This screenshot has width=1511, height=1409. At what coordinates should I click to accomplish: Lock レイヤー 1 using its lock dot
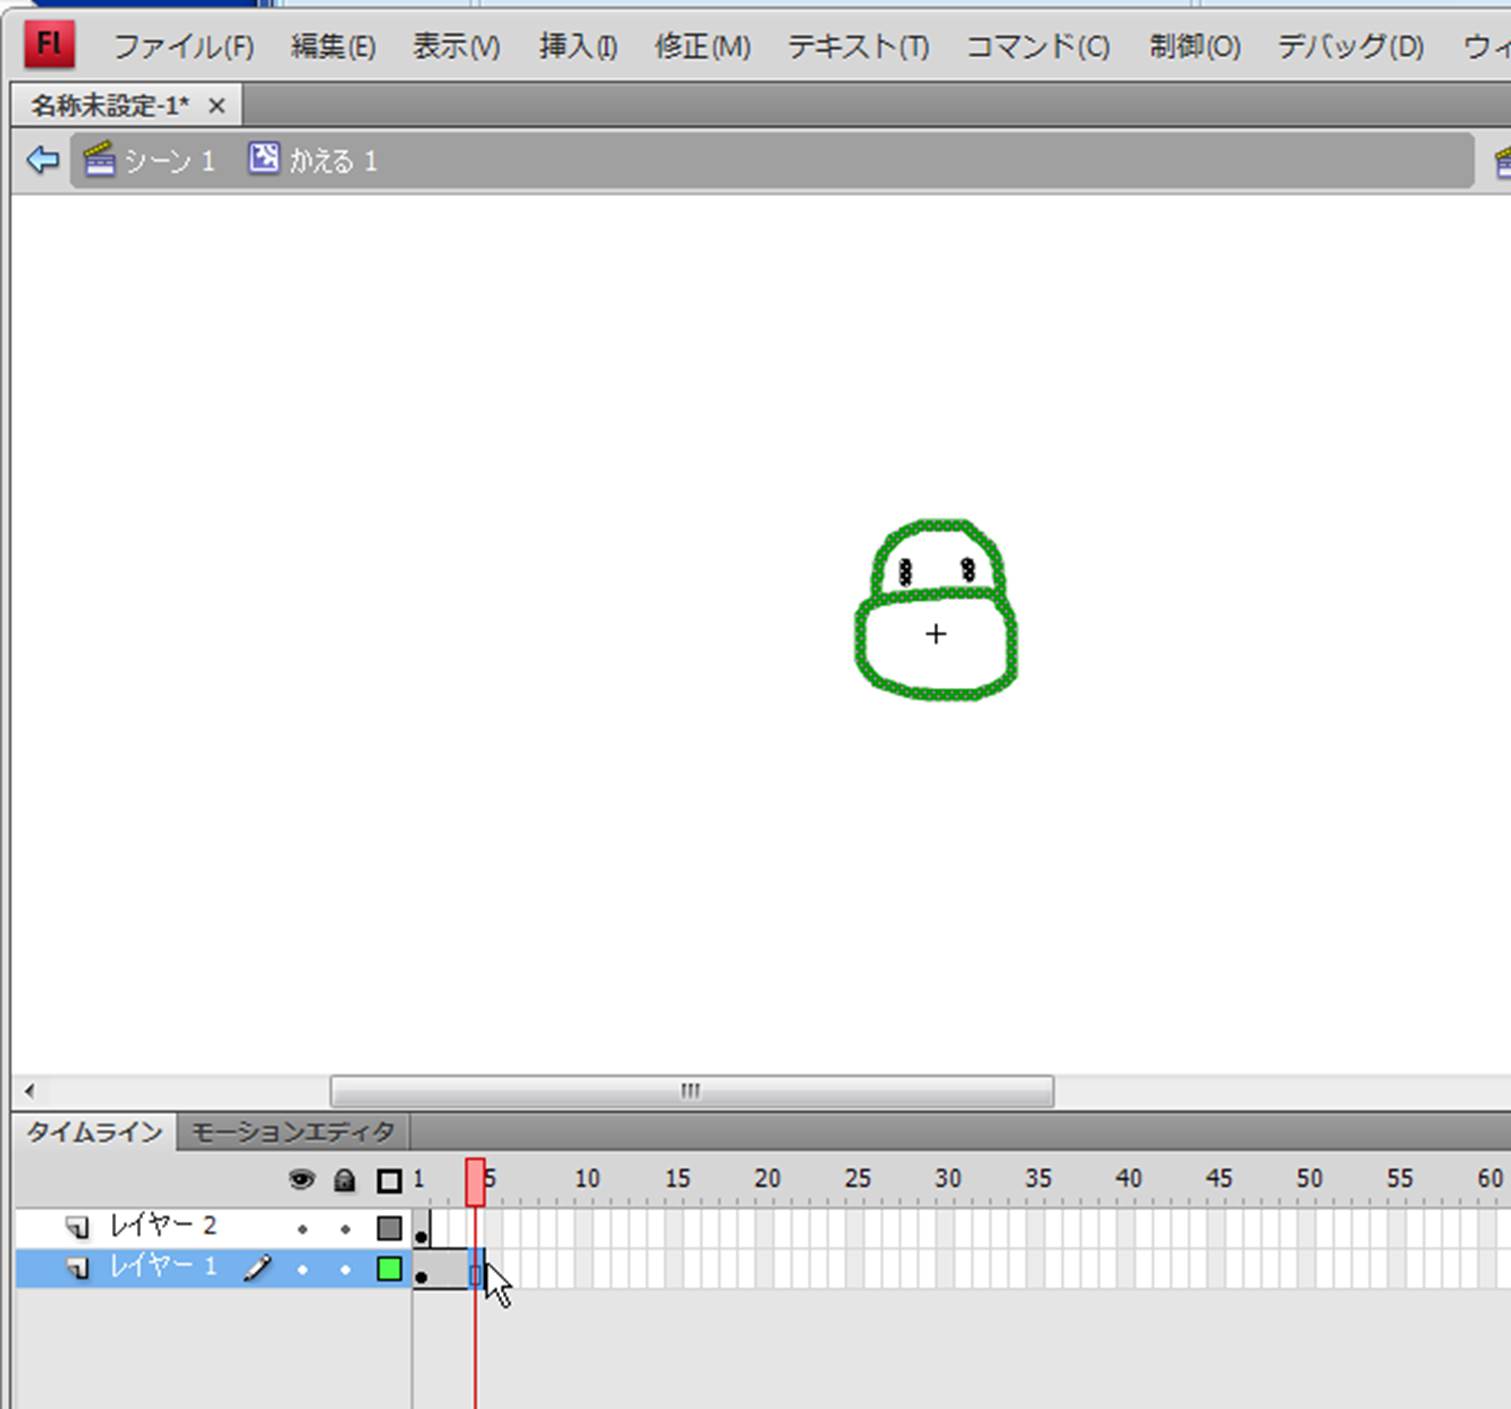point(345,1269)
